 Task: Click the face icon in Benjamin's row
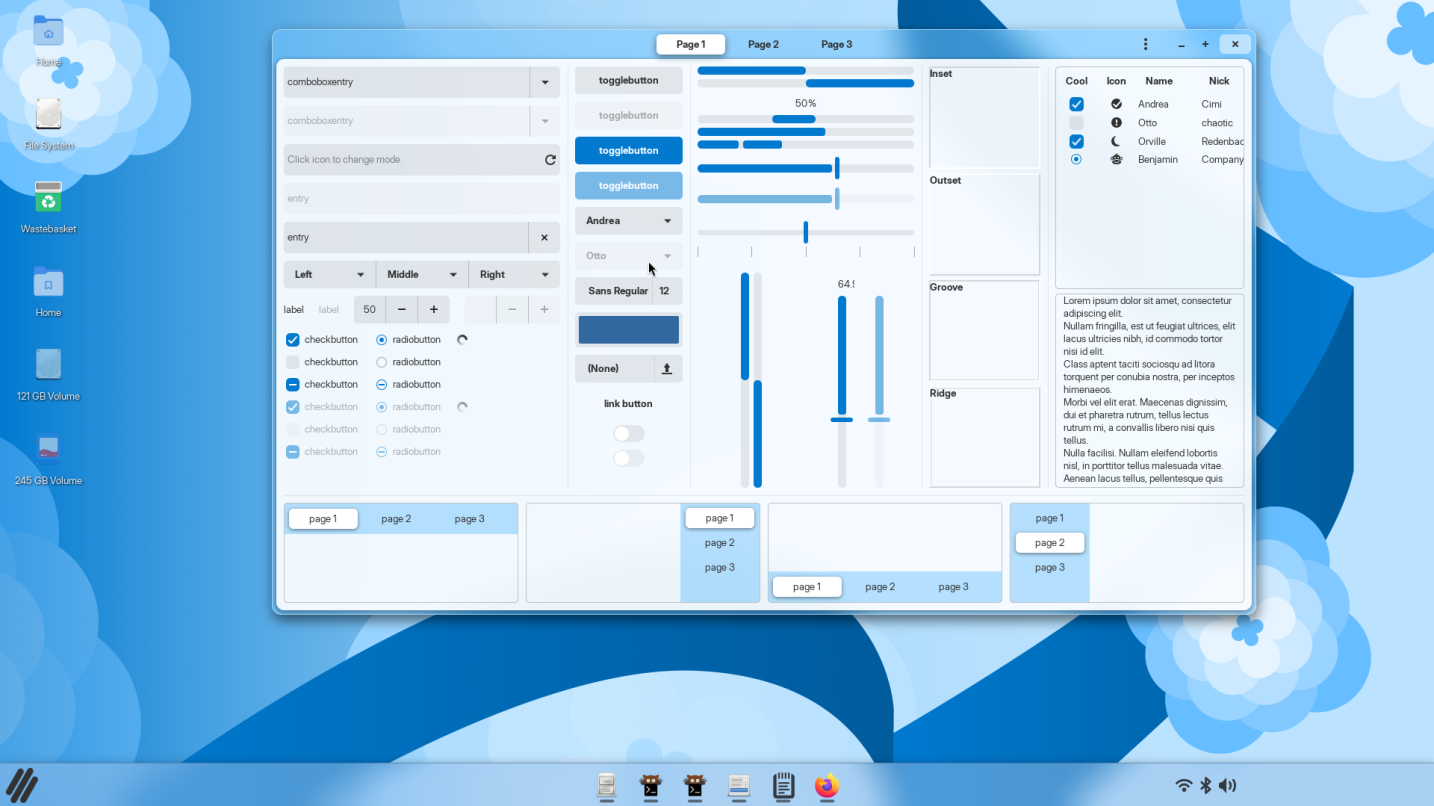[1116, 159]
